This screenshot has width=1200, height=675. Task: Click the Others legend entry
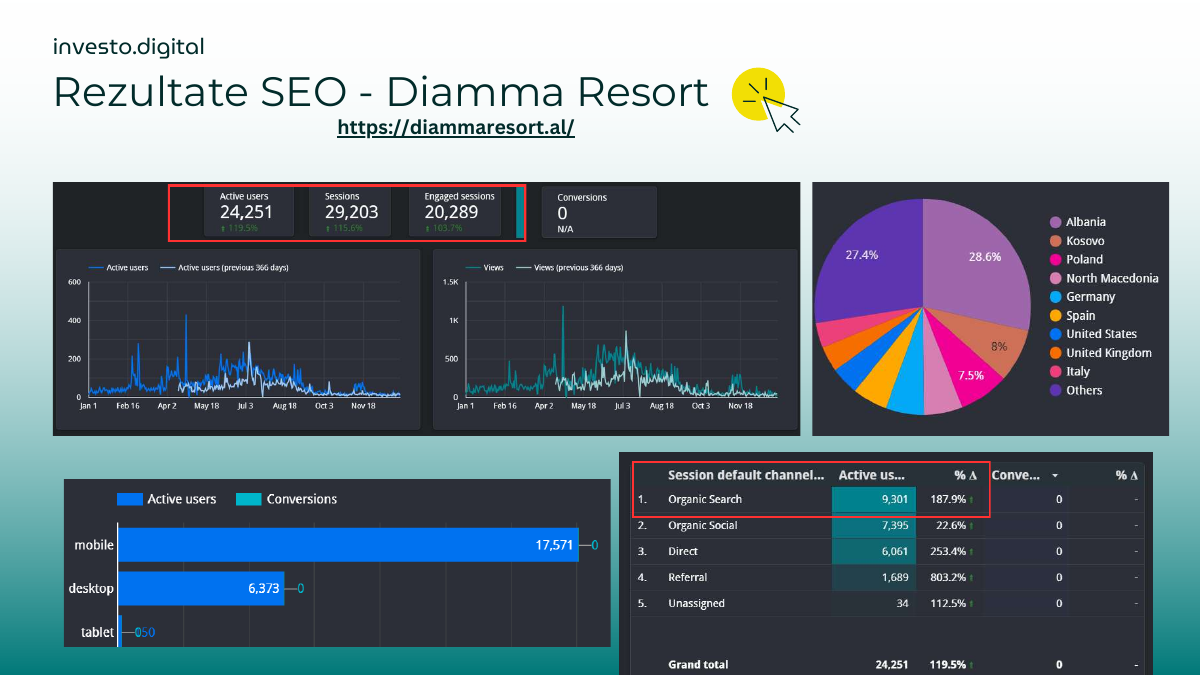click(1076, 390)
